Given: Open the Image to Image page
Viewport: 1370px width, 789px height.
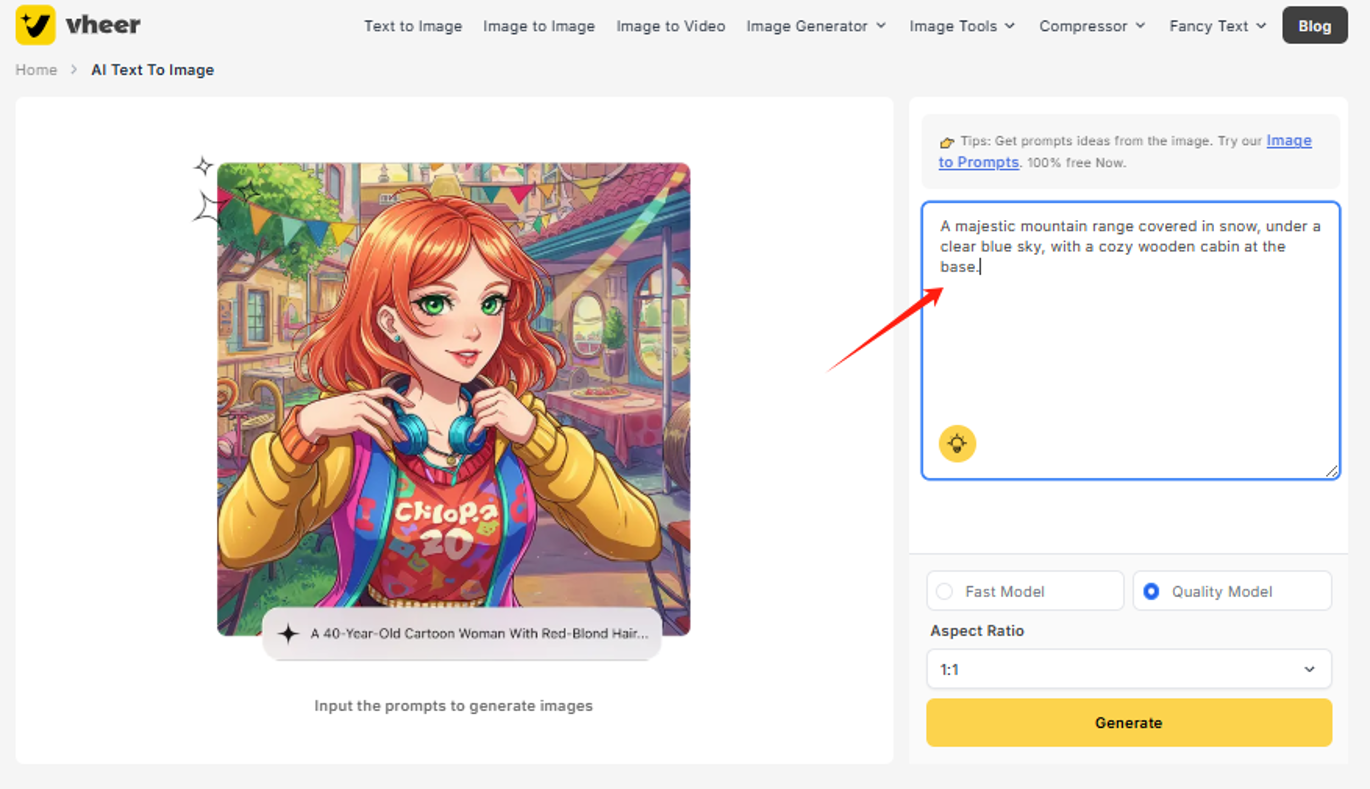Looking at the screenshot, I should (x=539, y=26).
